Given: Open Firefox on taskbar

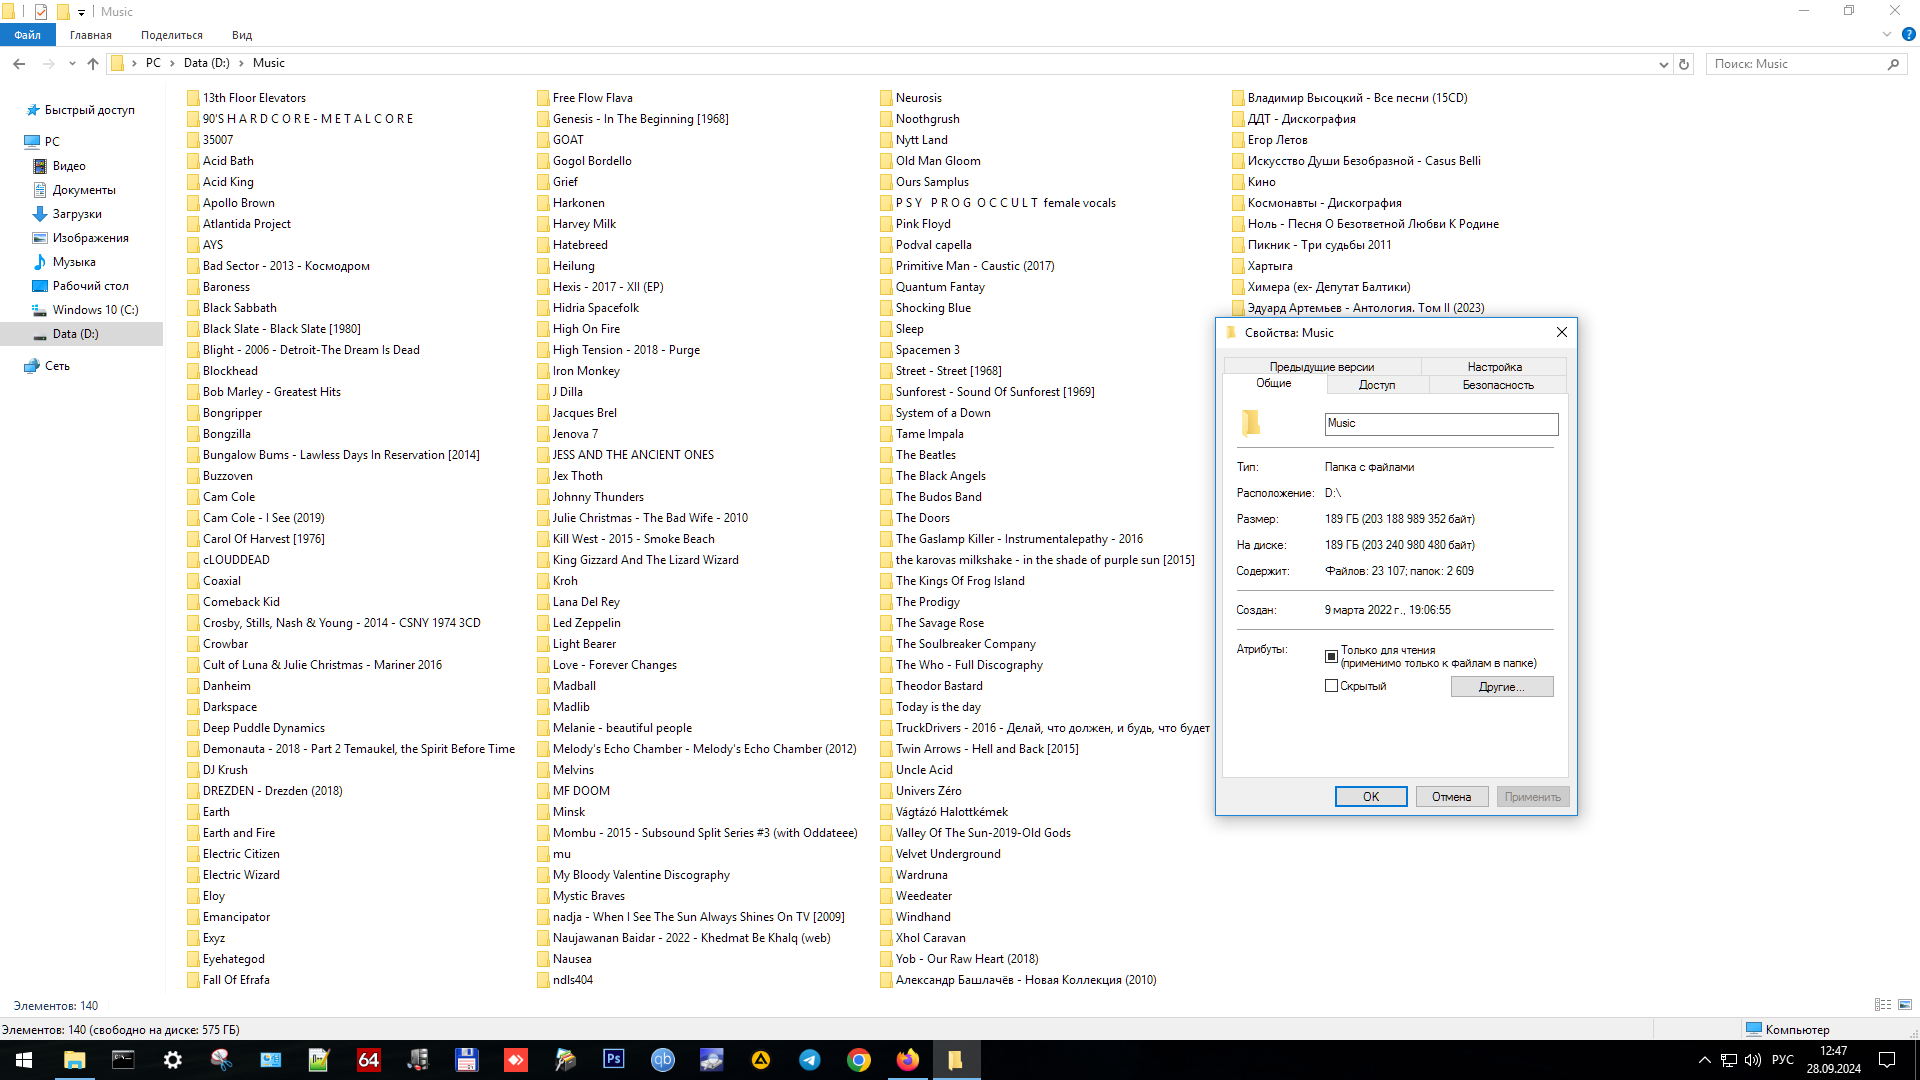Looking at the screenshot, I should (x=908, y=1060).
